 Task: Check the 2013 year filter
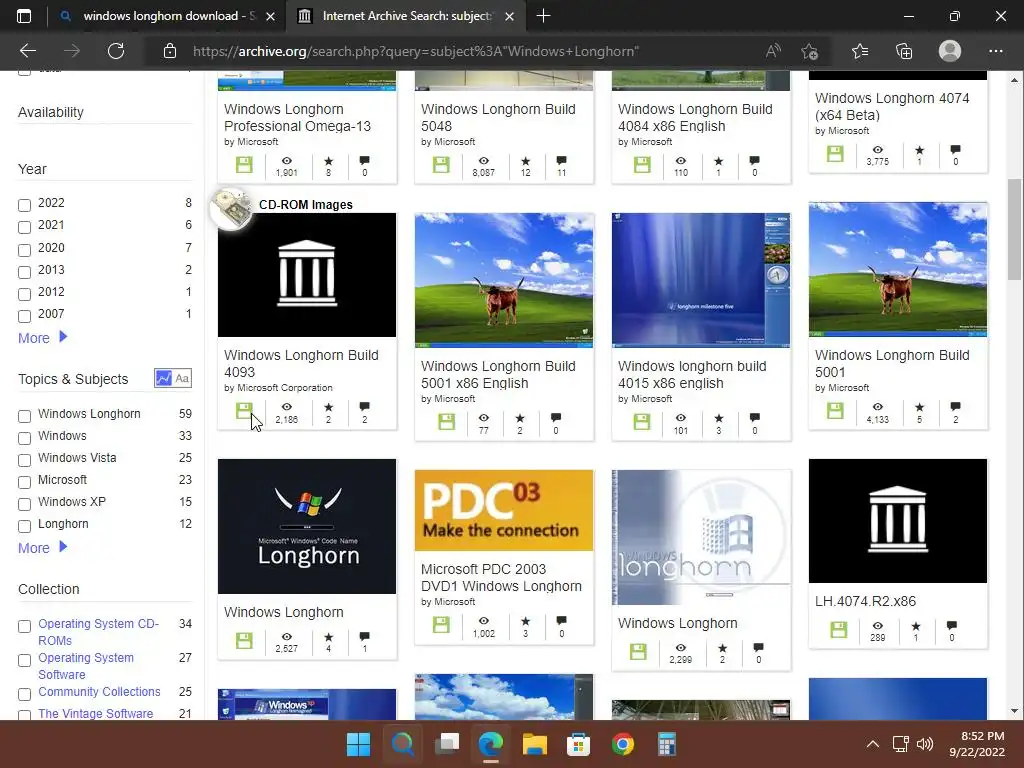point(24,272)
